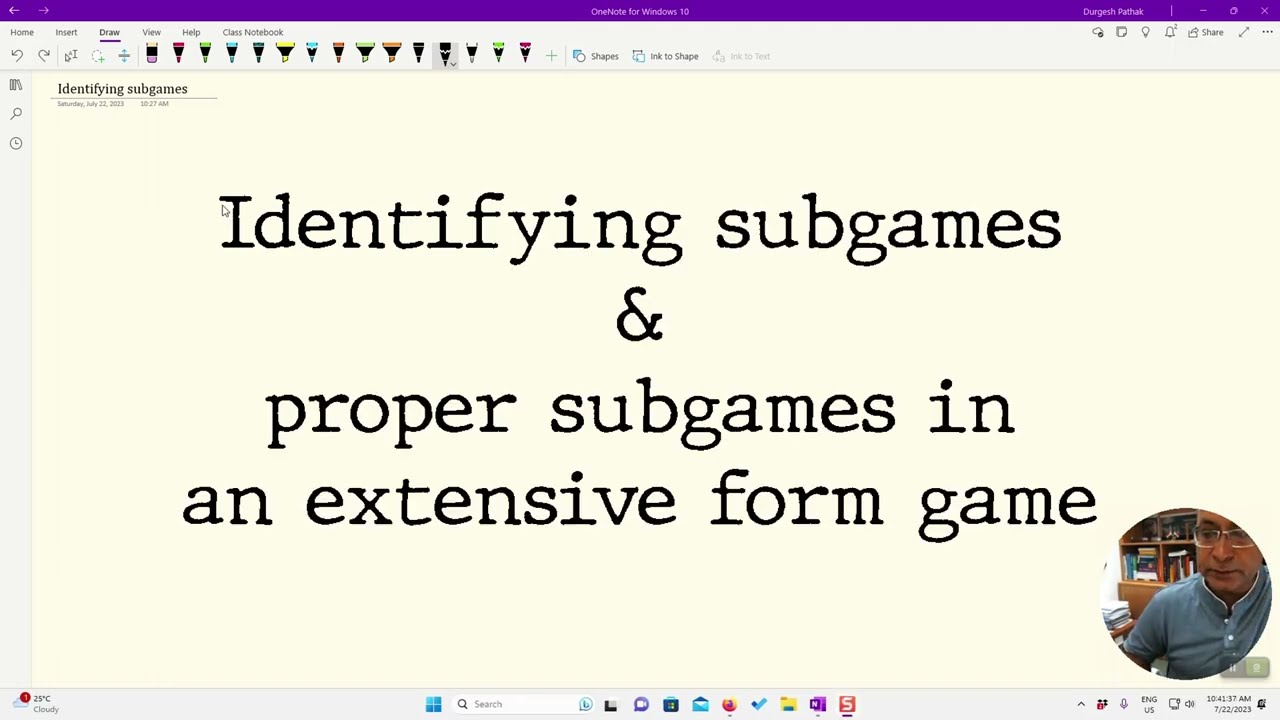Launch Firefox from the taskbar
Image resolution: width=1280 pixels, height=720 pixels.
[x=729, y=704]
